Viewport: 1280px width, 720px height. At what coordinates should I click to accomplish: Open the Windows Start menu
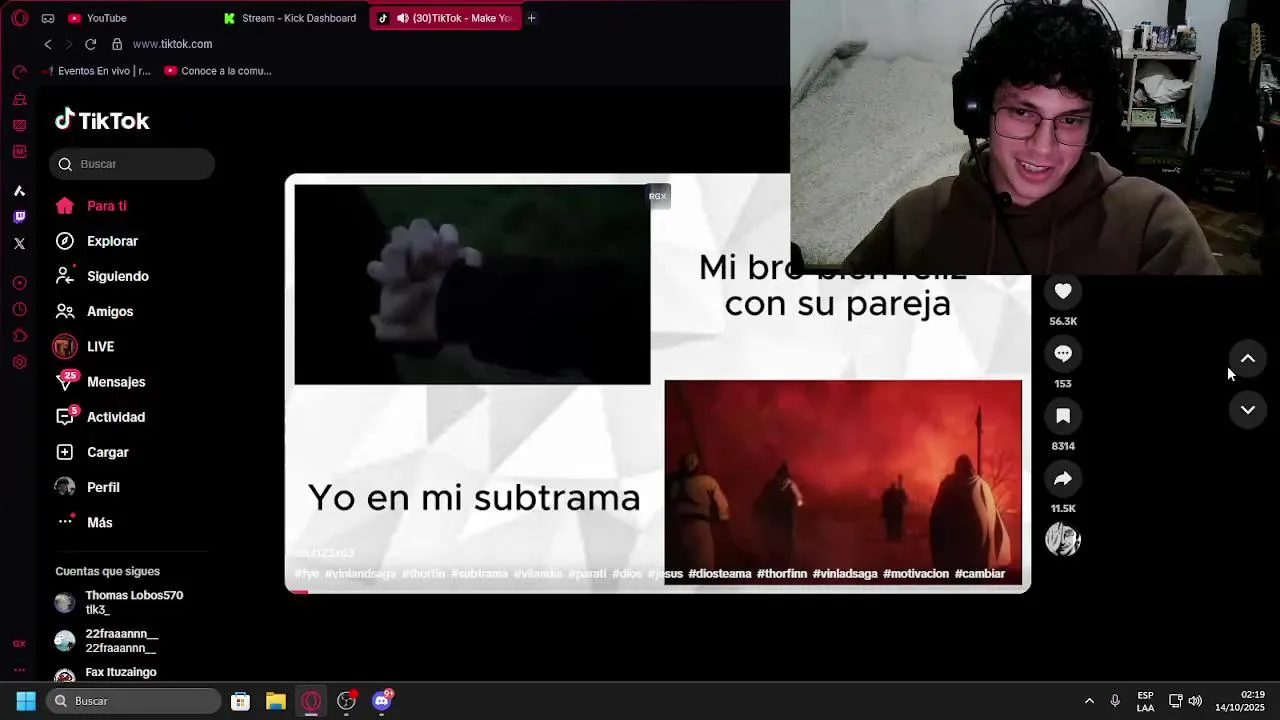tap(26, 701)
